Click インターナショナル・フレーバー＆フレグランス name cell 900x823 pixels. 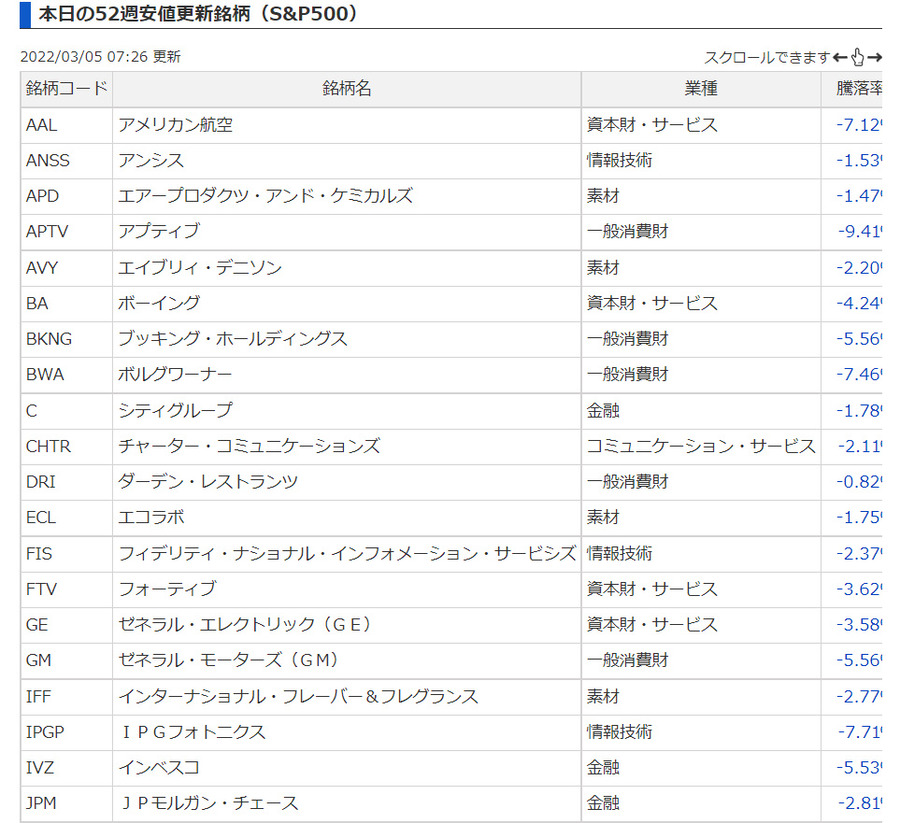click(x=347, y=697)
